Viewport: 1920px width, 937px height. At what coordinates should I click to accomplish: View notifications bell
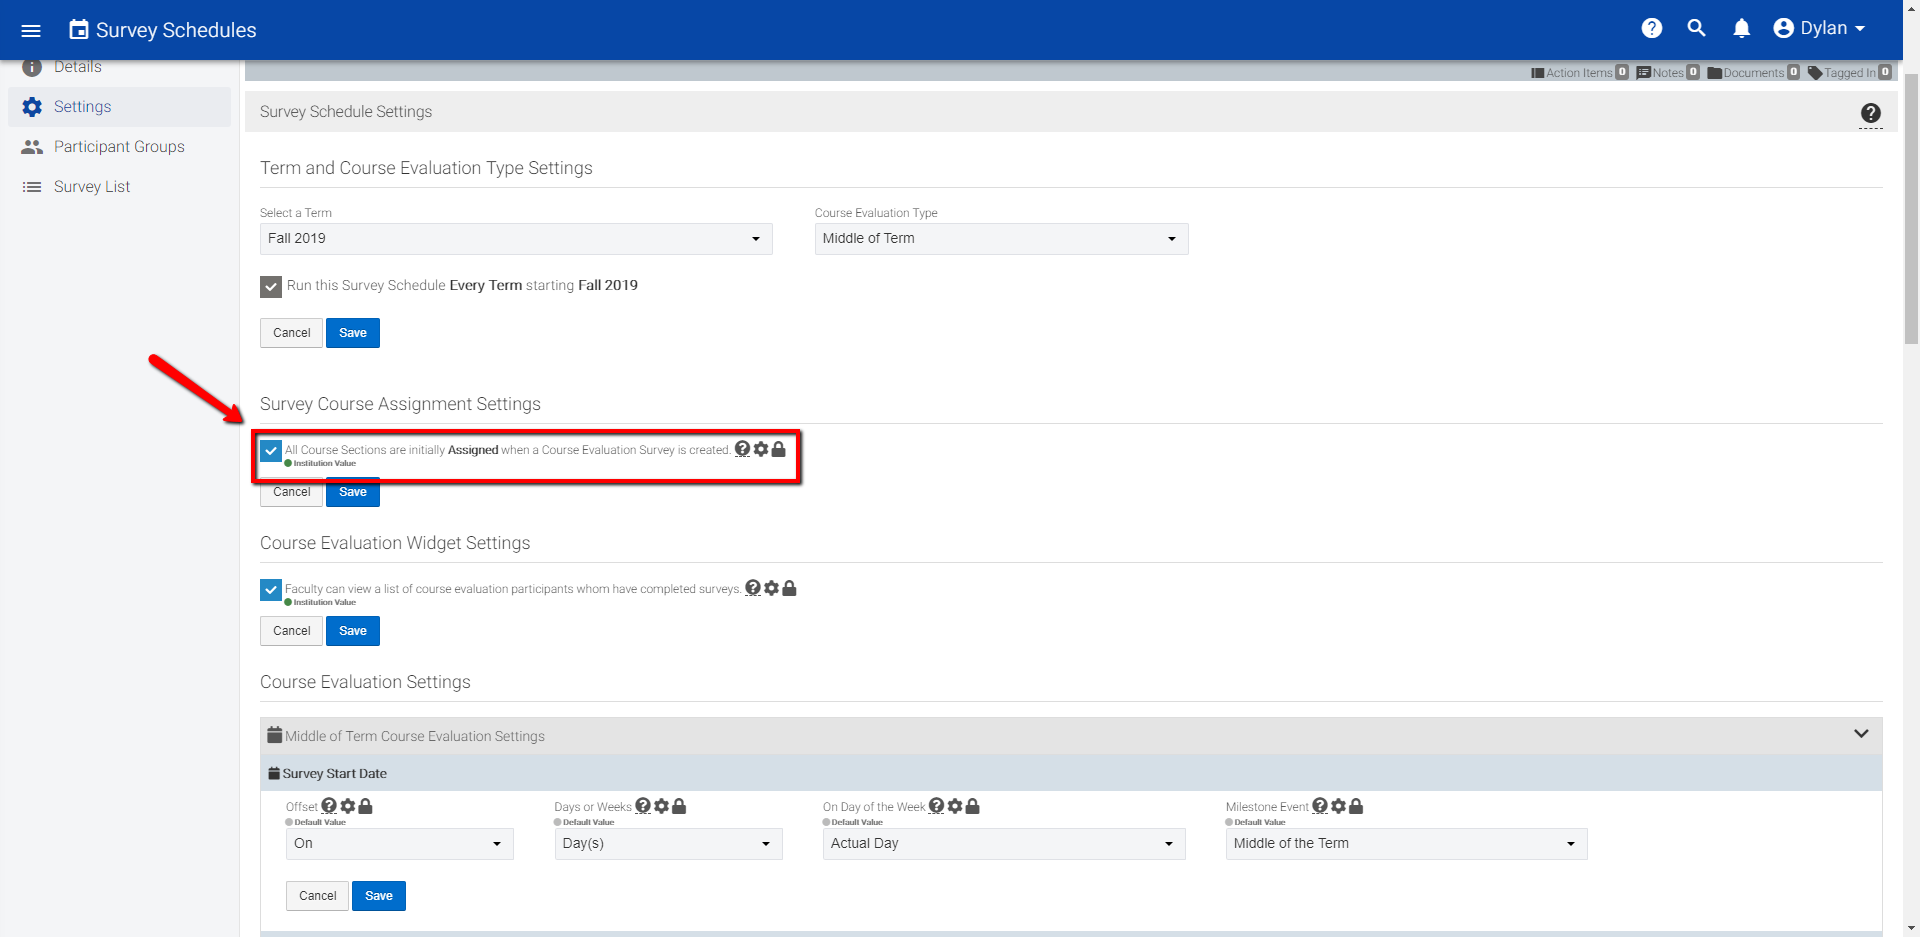1741,28
